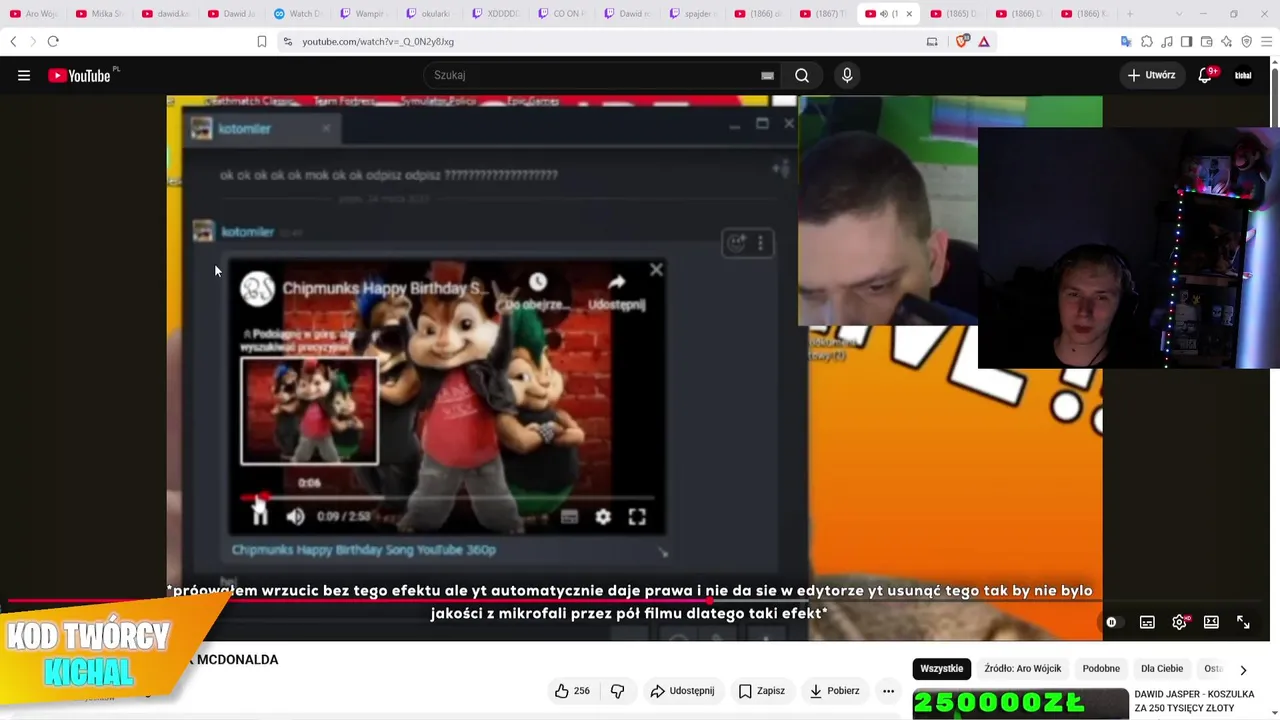Open the YouTube guide hamburger menu
The width and height of the screenshot is (1280, 720).
24,75
